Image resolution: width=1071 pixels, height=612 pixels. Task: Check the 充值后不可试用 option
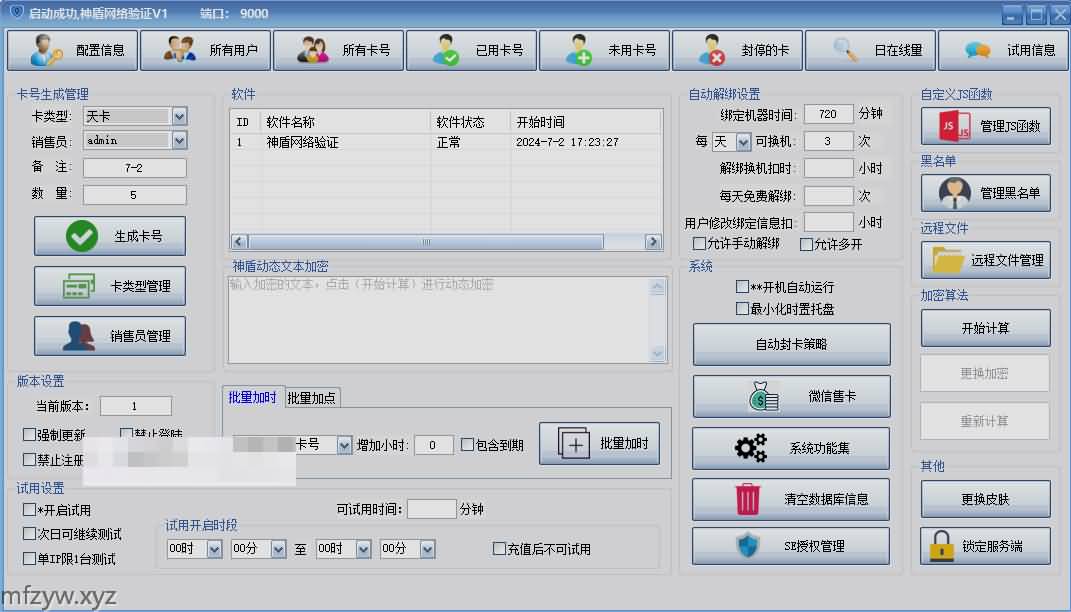pyautogui.click(x=500, y=549)
